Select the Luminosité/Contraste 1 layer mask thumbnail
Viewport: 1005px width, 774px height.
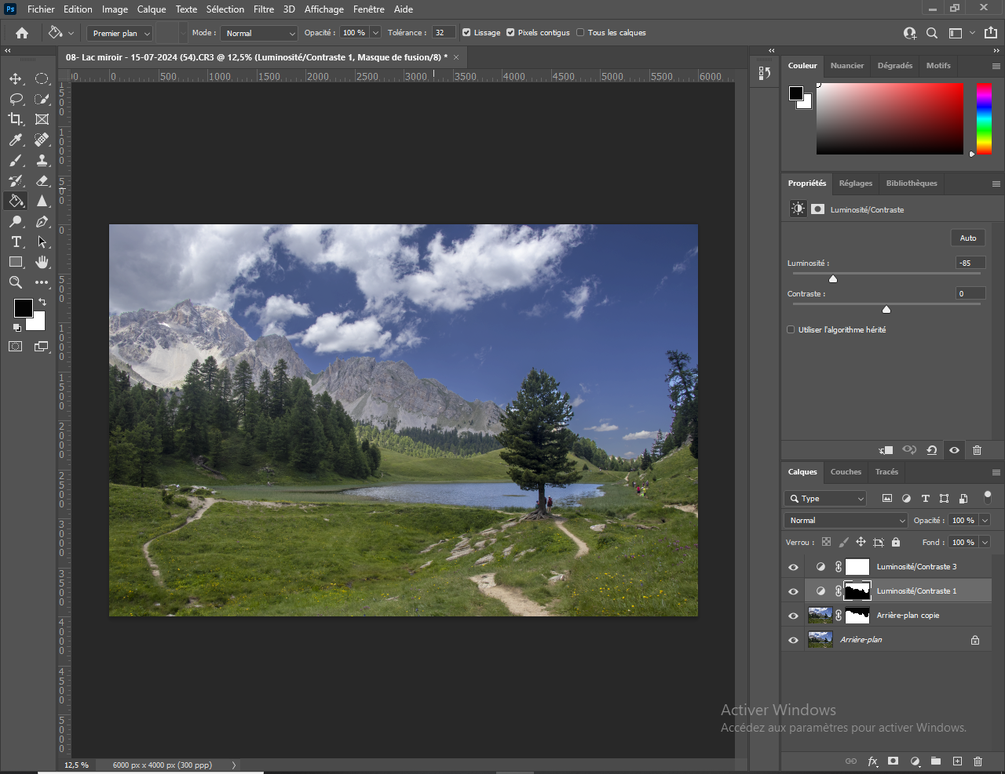tap(857, 591)
